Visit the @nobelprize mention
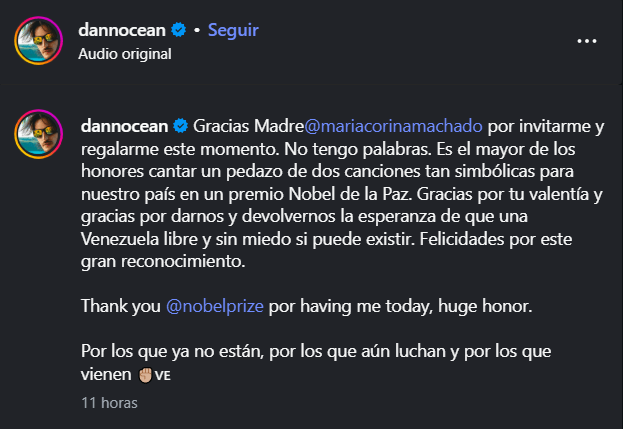This screenshot has width=623, height=429. pos(208,307)
